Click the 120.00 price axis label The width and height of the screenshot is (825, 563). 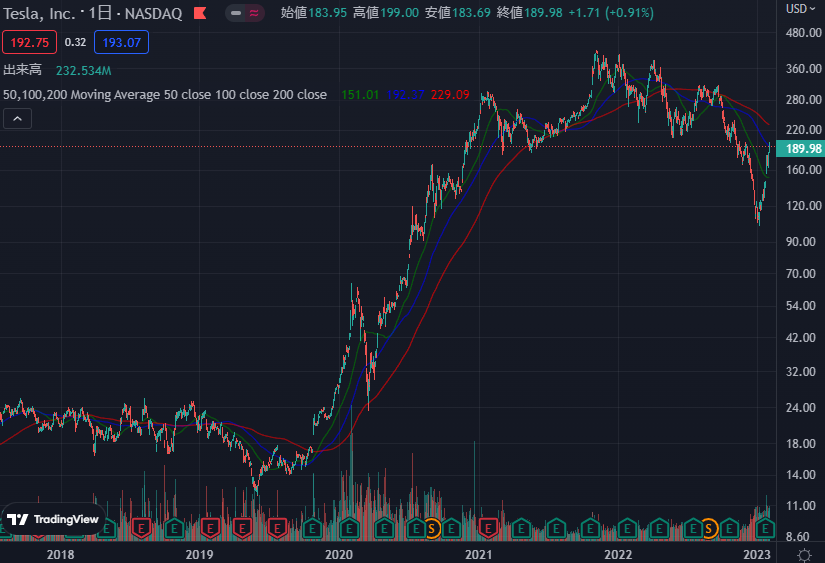[x=803, y=206]
